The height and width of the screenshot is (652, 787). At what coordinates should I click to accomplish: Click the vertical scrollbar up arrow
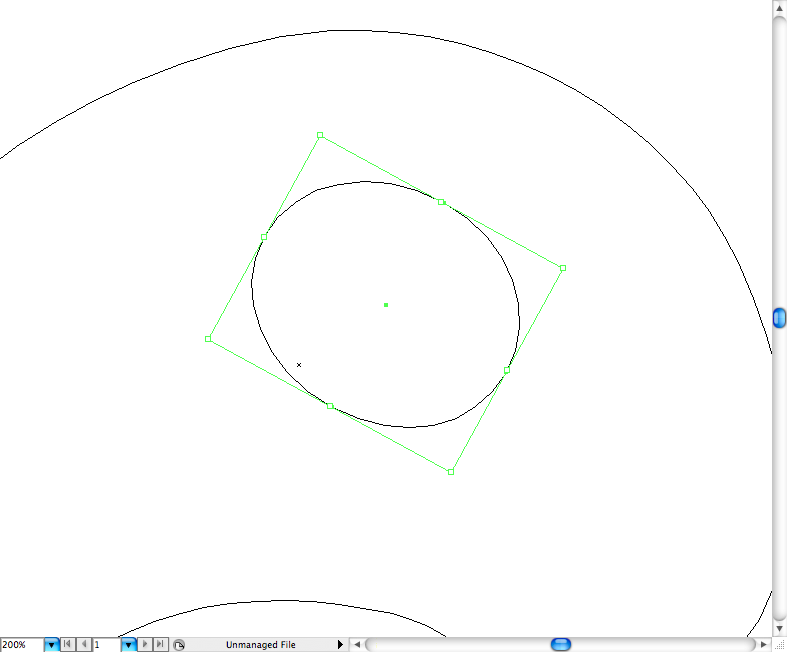780,8
